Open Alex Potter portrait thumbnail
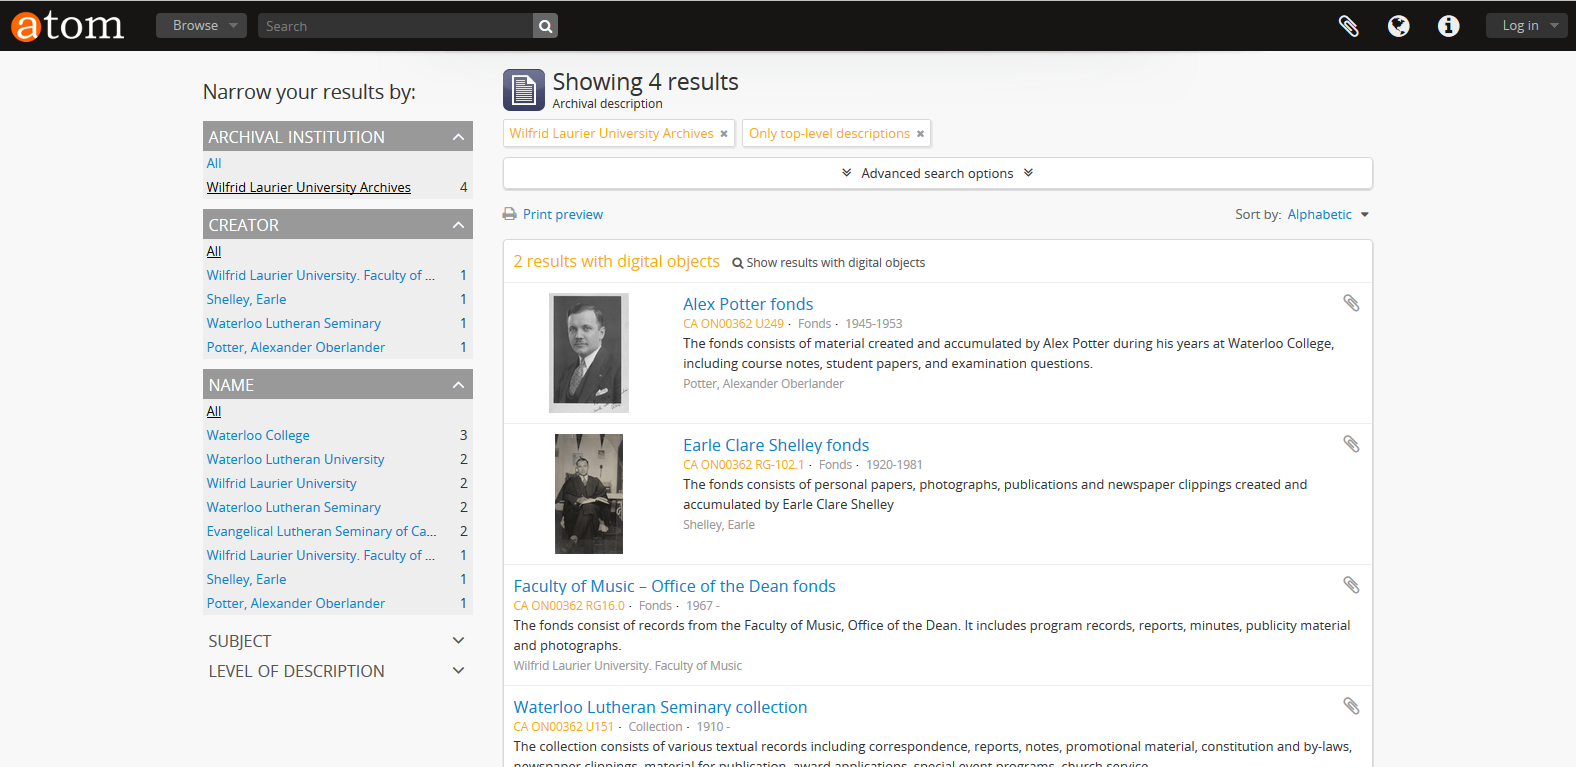 (589, 352)
